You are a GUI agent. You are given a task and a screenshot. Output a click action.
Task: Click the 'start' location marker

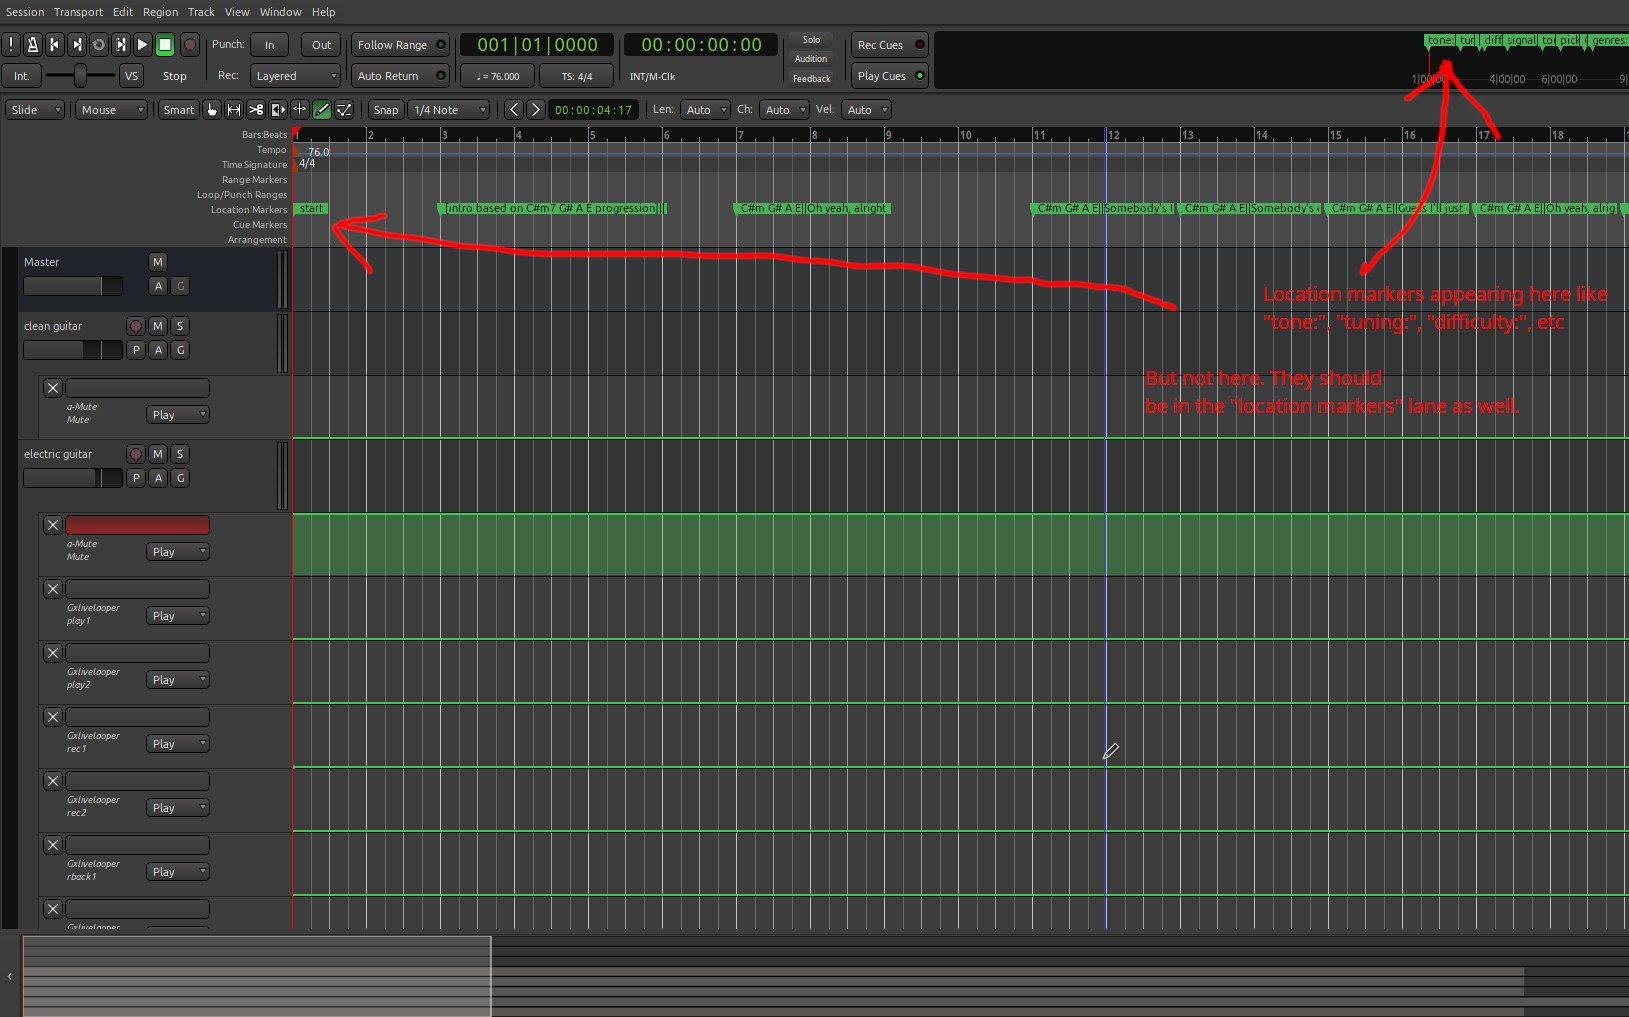tap(311, 209)
